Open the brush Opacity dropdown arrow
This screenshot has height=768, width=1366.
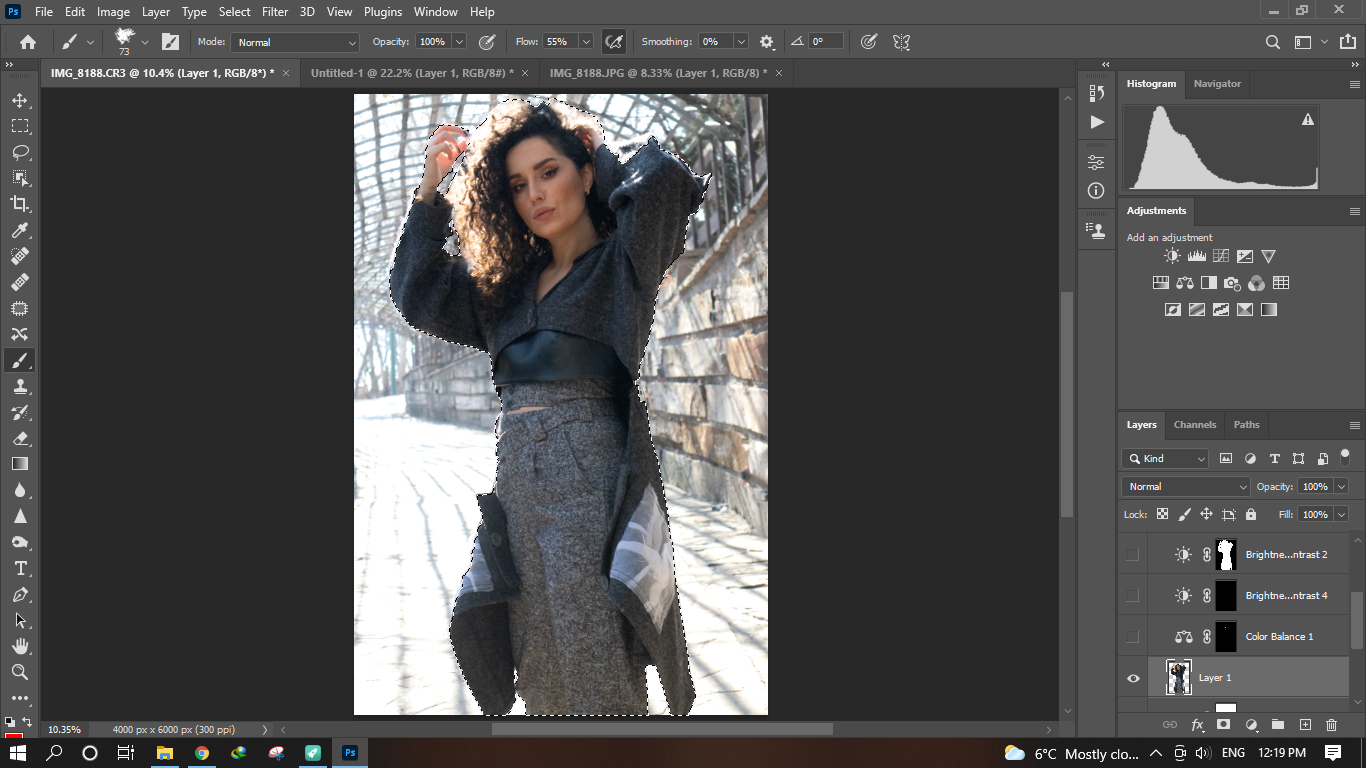(x=459, y=42)
